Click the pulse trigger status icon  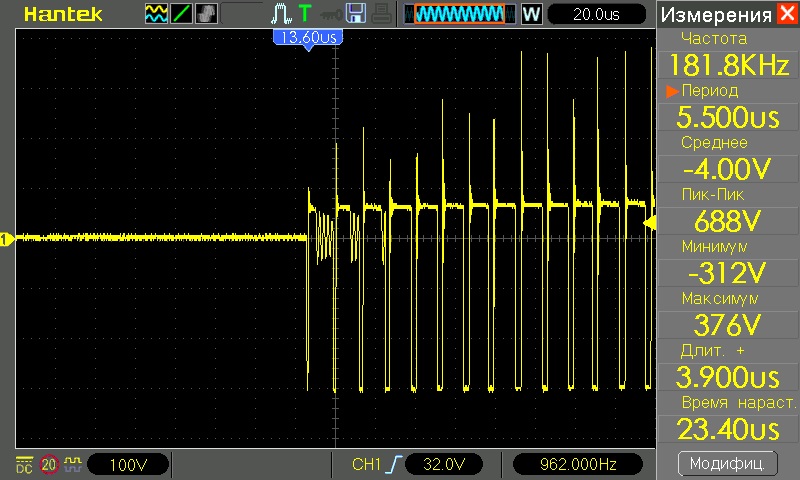pos(281,14)
